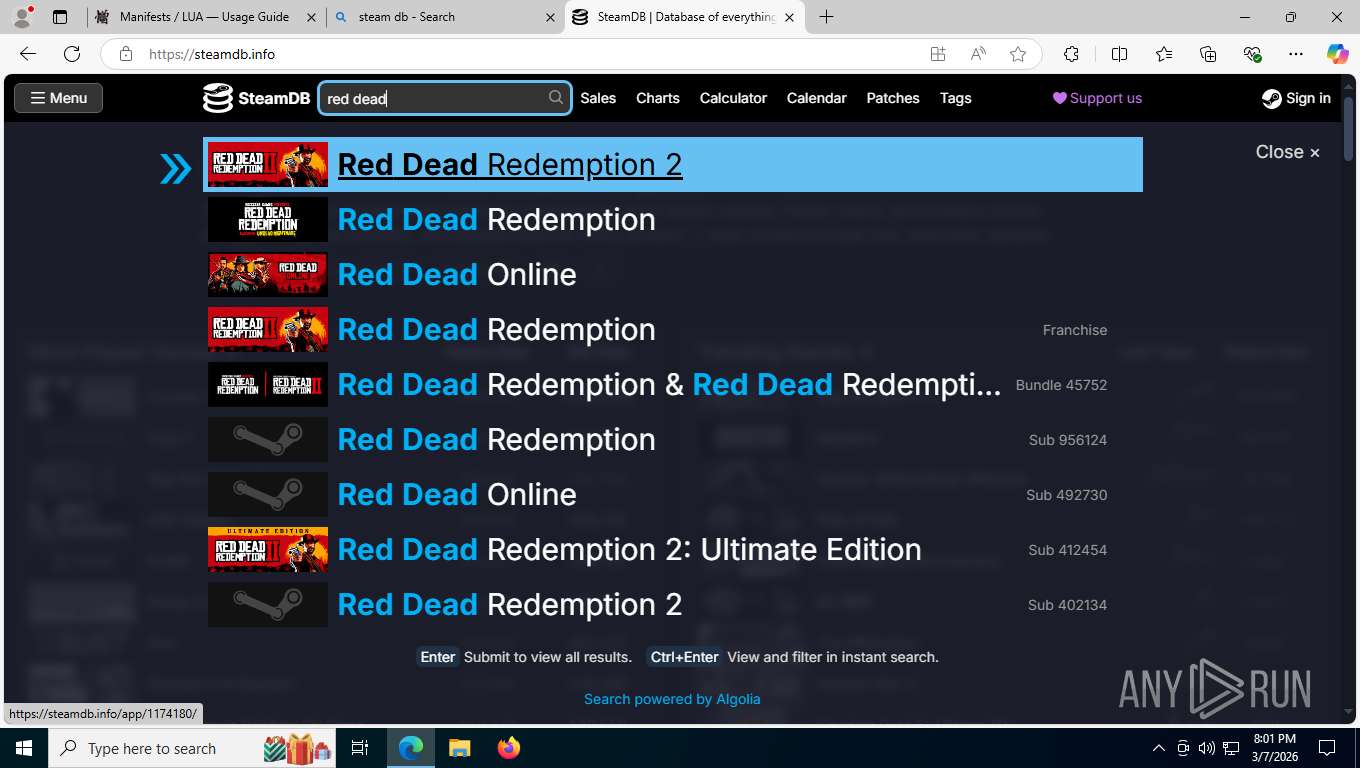Refresh the current page
Screen dimensions: 1360x768
(72, 54)
